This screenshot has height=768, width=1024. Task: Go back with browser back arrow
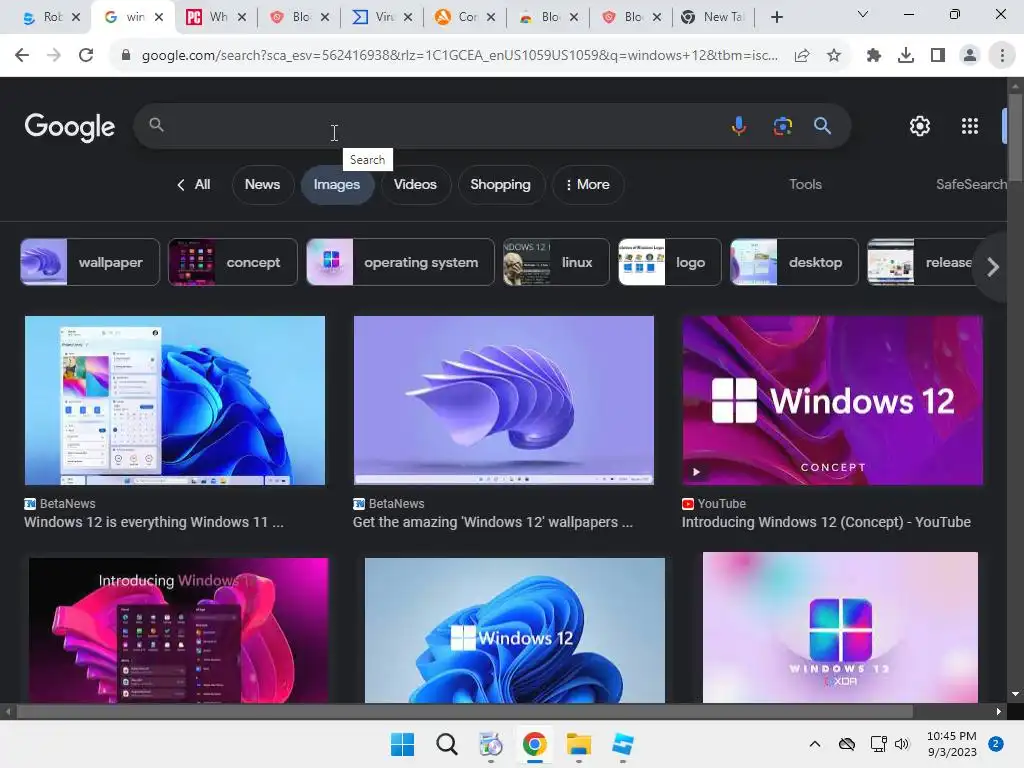coord(22,56)
